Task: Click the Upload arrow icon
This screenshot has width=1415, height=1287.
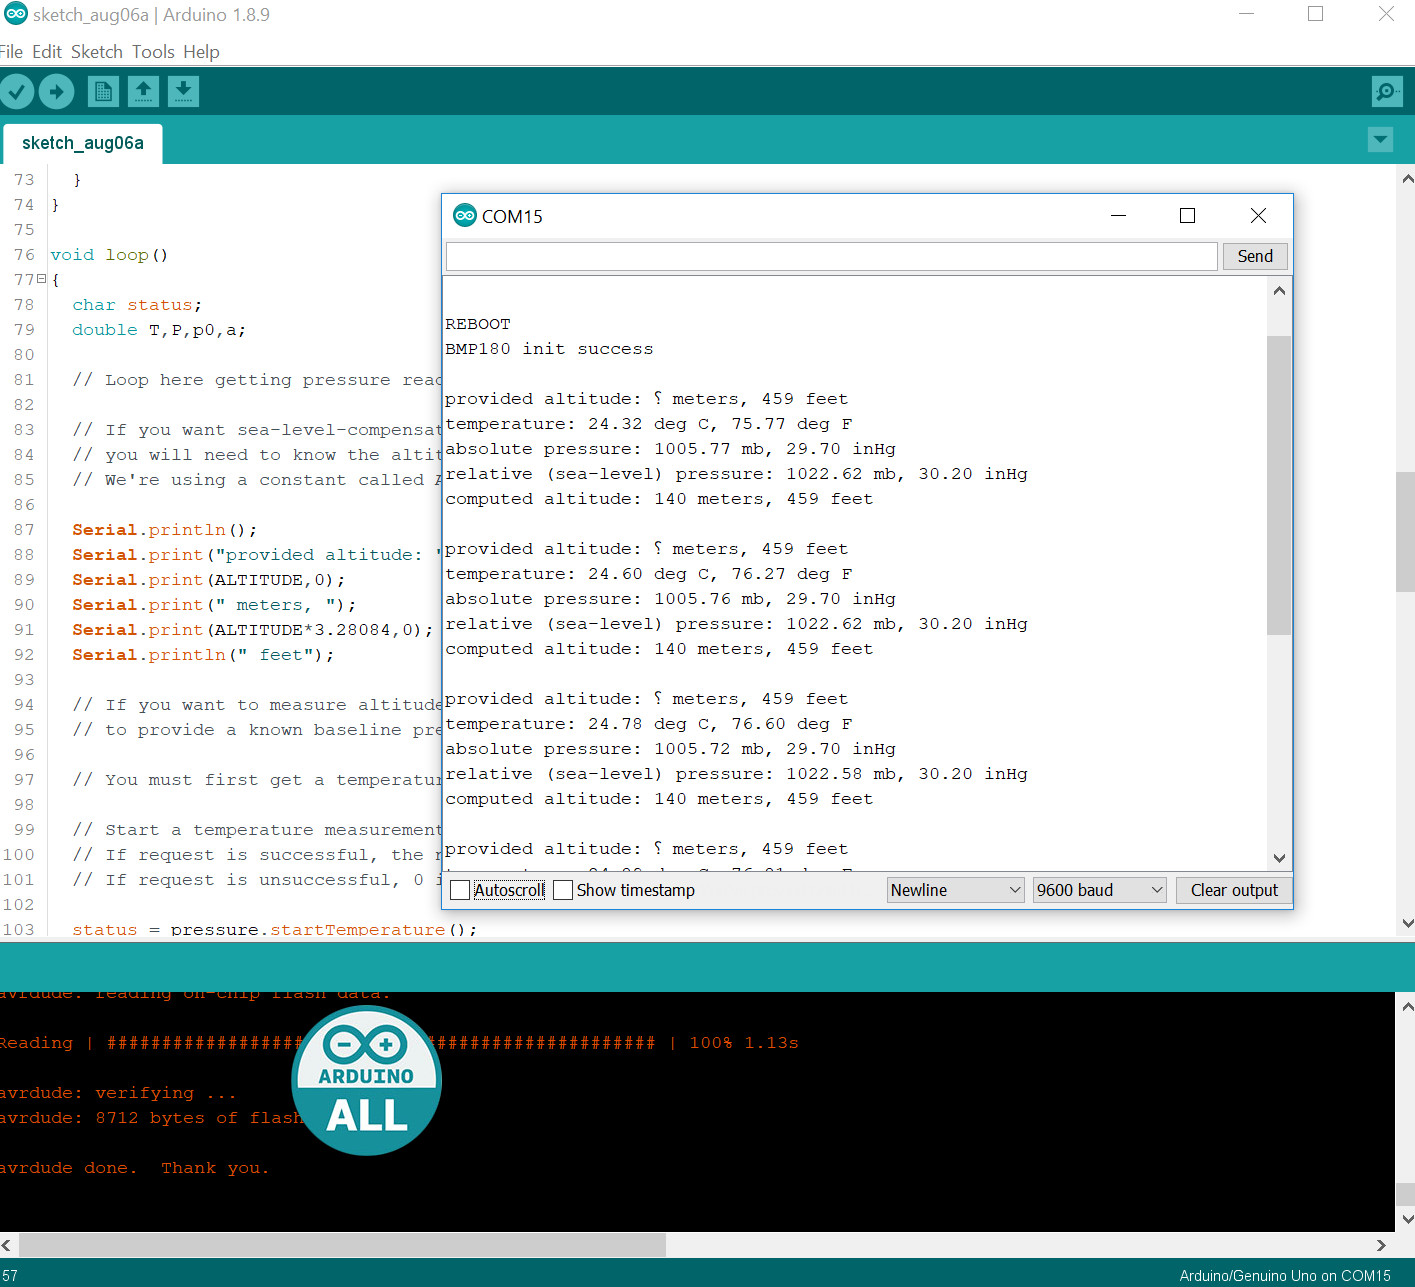Action: [57, 92]
